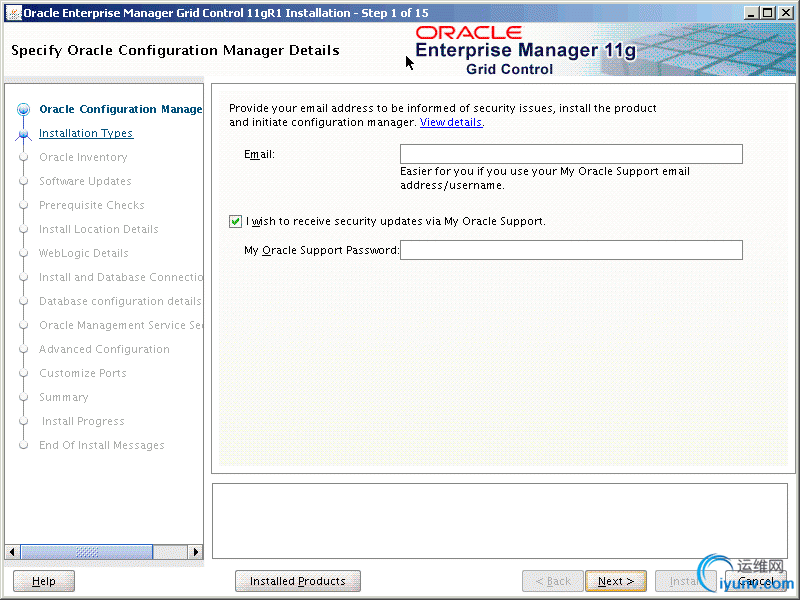Go to Installation Types step link
This screenshot has width=800, height=600.
[86, 133]
